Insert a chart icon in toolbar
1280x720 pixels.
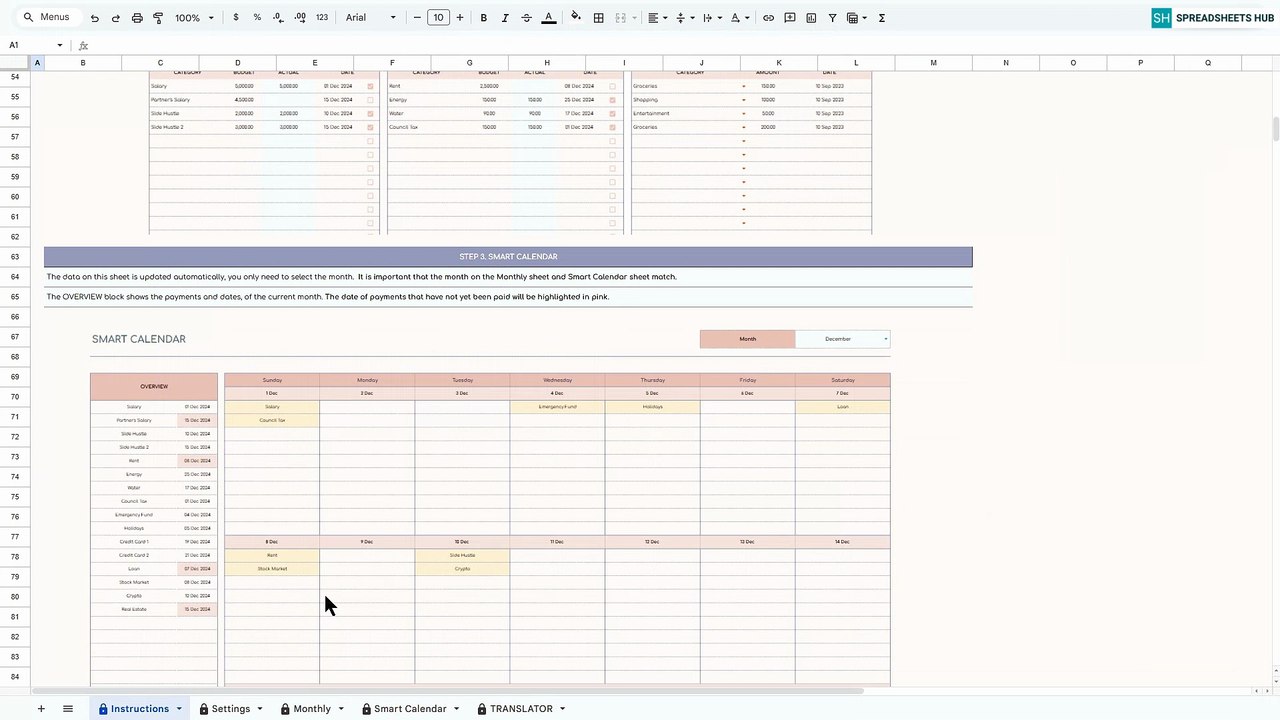pos(811,18)
